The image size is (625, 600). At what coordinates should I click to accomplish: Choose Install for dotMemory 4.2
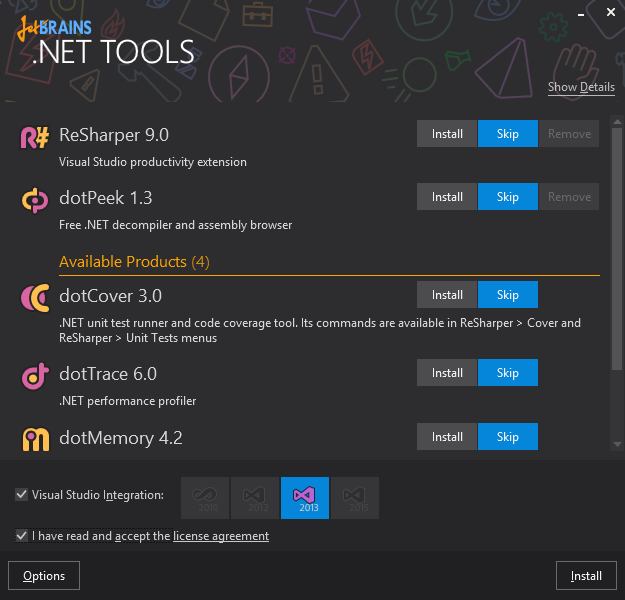coord(447,437)
